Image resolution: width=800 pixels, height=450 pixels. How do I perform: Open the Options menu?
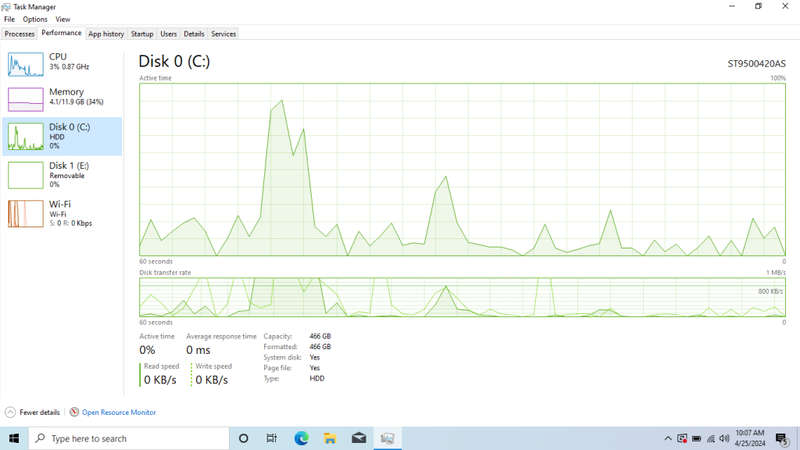point(35,19)
